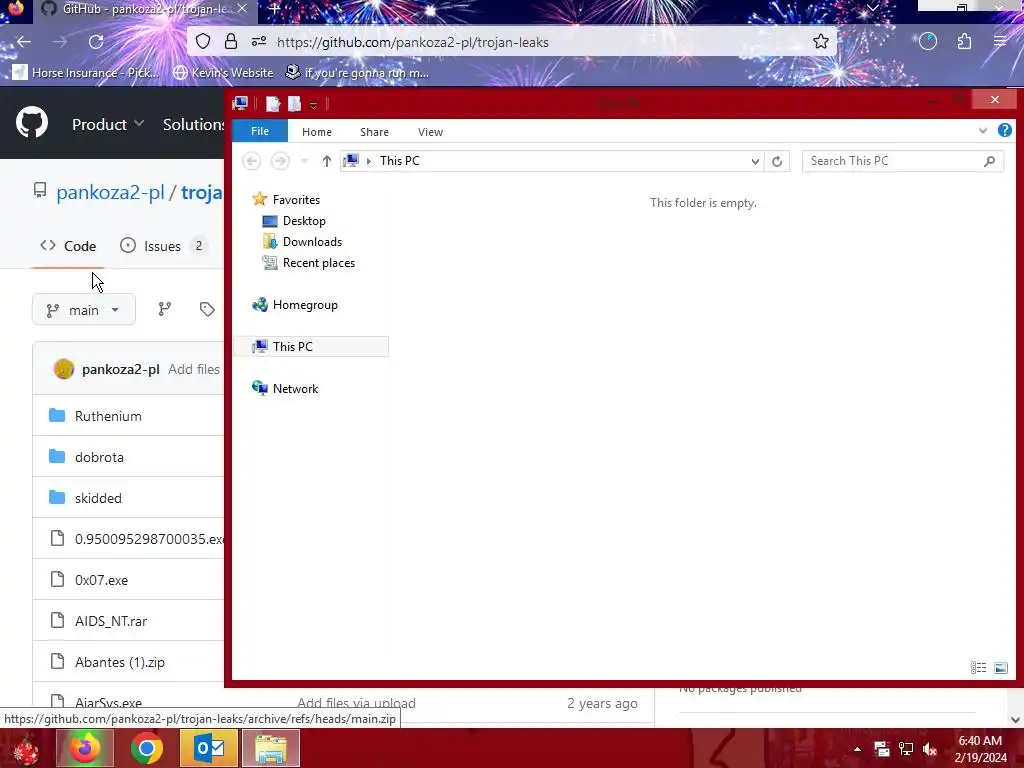
Task: Click New folder icon in Explorer title bar
Action: click(x=295, y=103)
